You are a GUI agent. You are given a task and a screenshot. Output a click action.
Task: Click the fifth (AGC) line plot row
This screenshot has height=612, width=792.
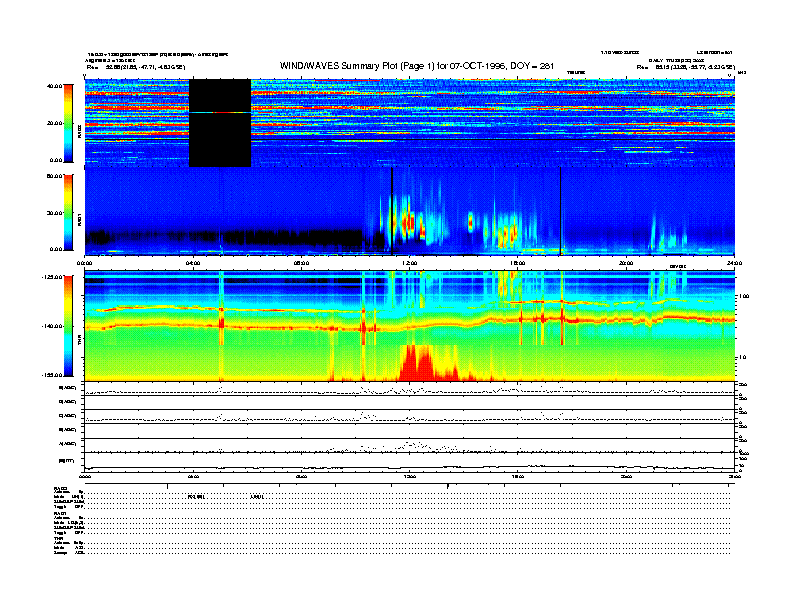[409, 445]
